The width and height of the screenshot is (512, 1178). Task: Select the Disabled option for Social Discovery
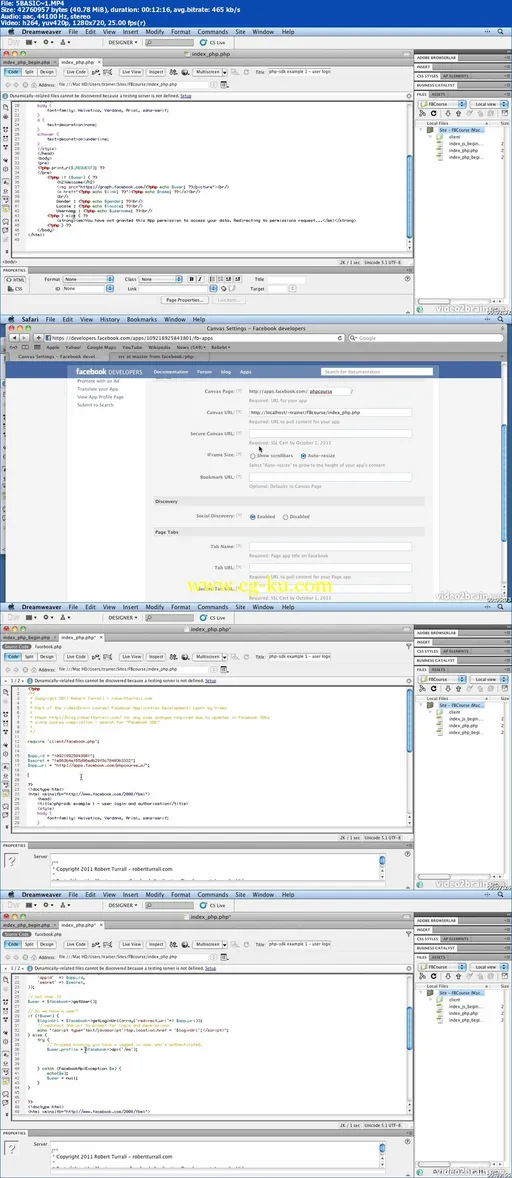(x=285, y=517)
